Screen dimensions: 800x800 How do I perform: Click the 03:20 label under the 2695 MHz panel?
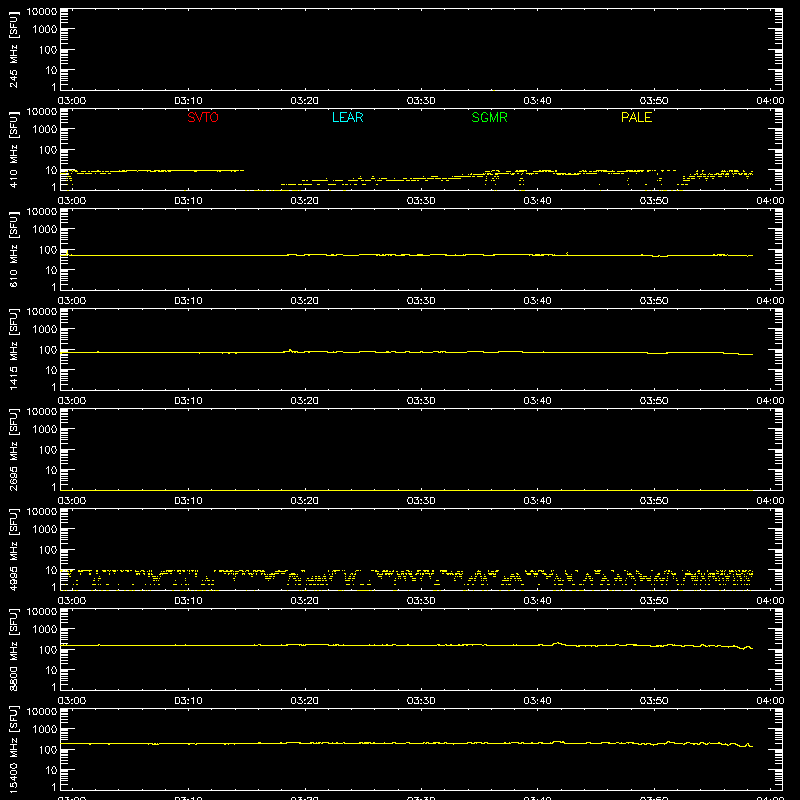[x=305, y=501]
